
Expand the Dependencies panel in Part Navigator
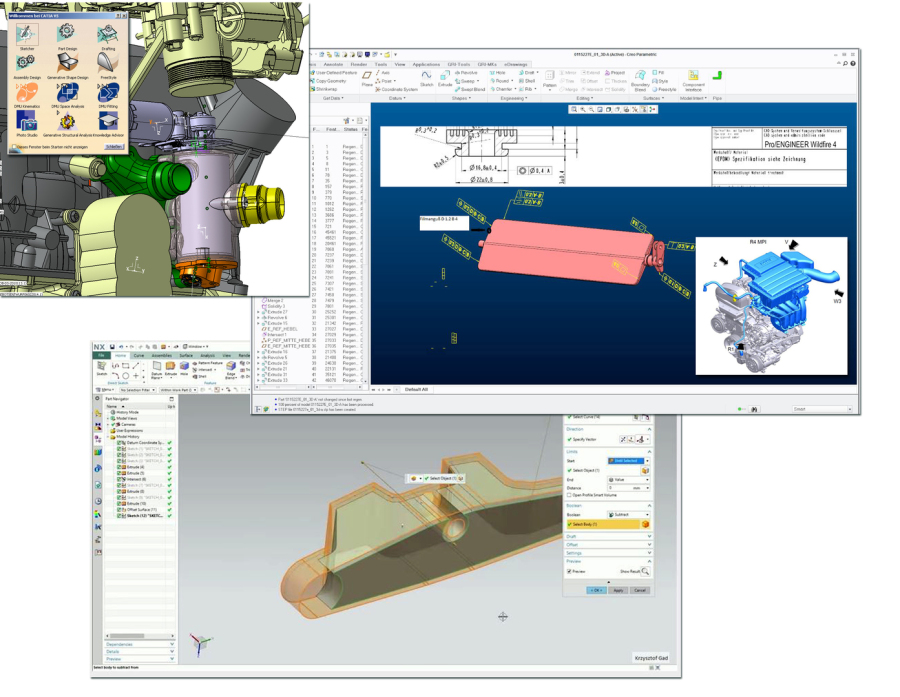pyautogui.click(x=140, y=644)
